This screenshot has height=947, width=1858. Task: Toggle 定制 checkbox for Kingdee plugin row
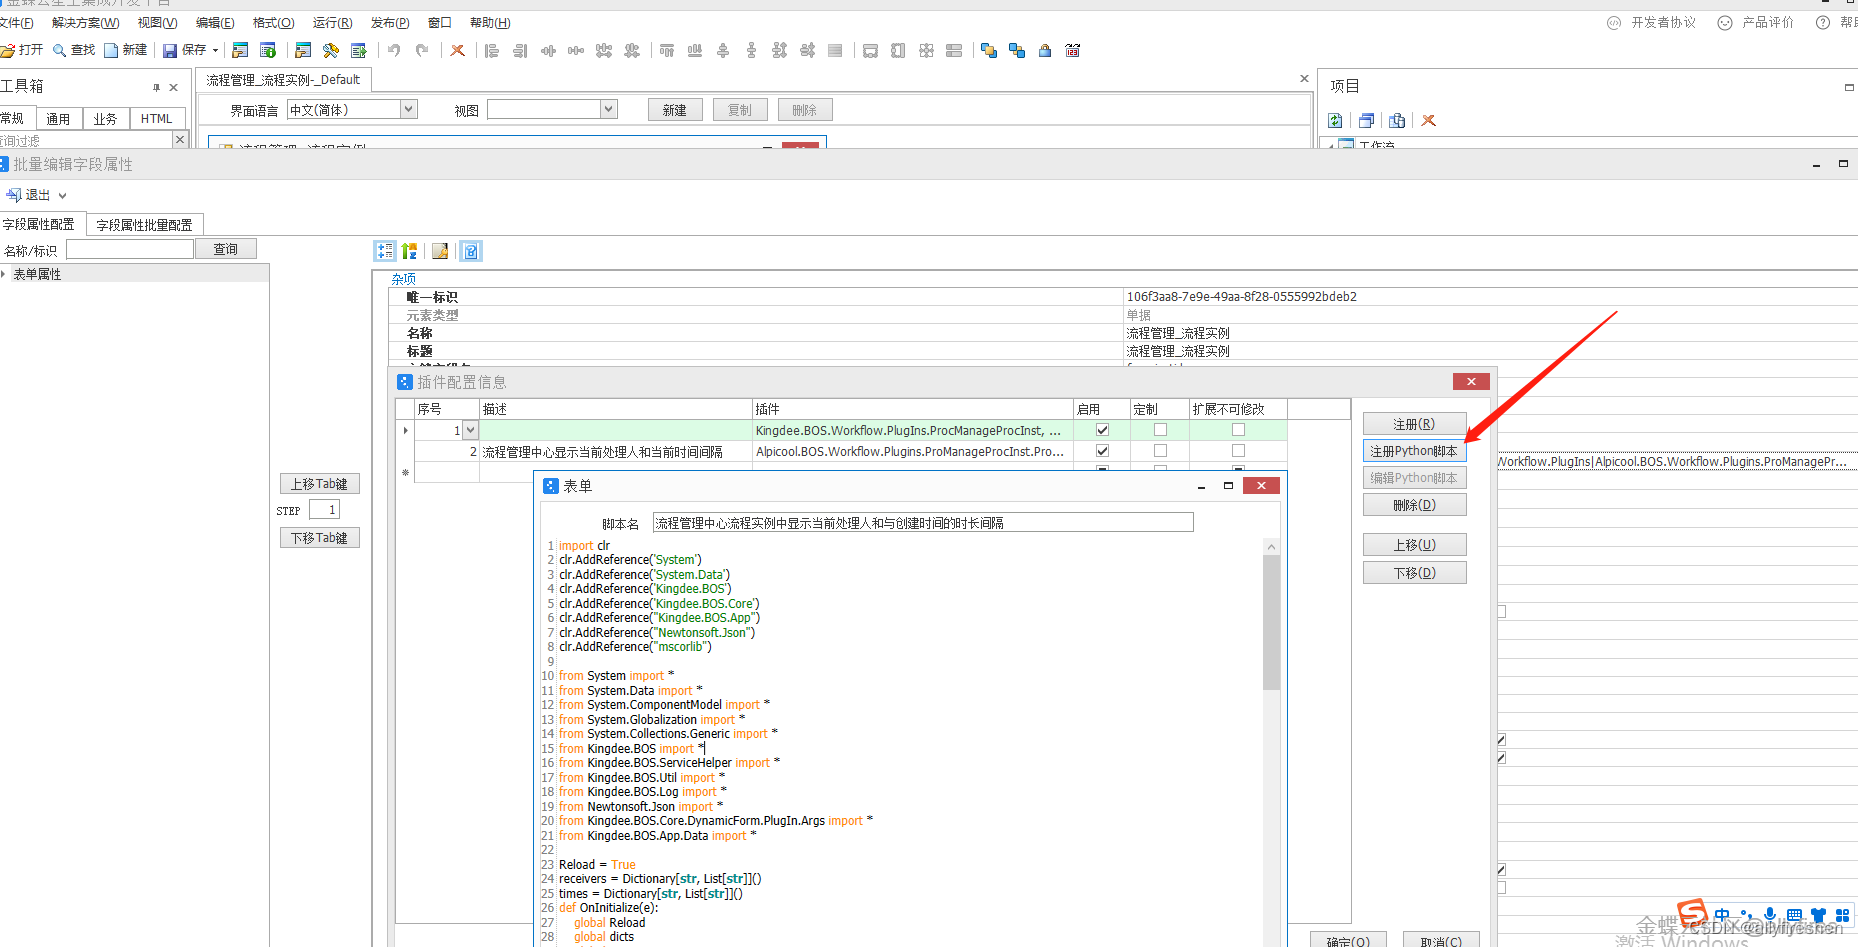pos(1160,430)
